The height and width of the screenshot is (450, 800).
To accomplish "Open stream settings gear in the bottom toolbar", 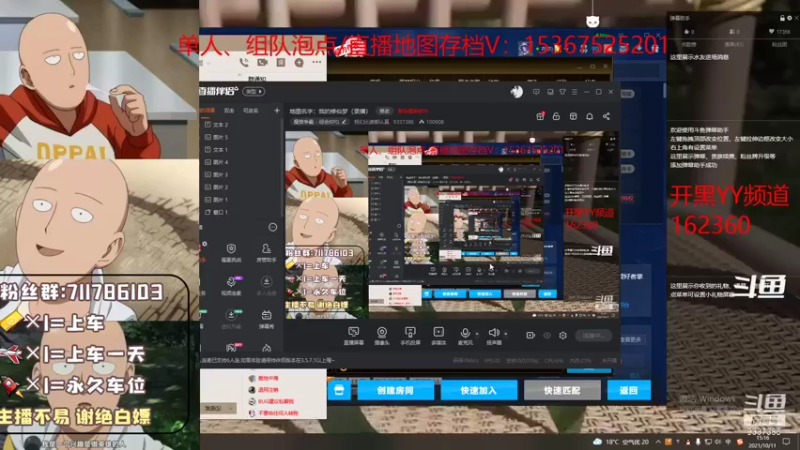I will pyautogui.click(x=563, y=335).
